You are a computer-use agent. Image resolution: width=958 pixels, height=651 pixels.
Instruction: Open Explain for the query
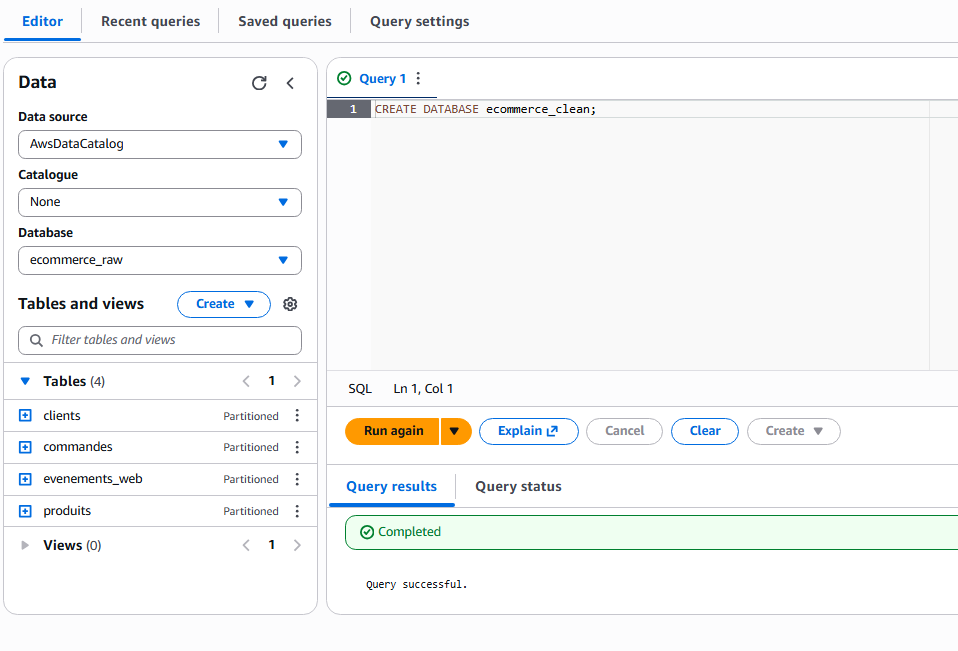(528, 431)
